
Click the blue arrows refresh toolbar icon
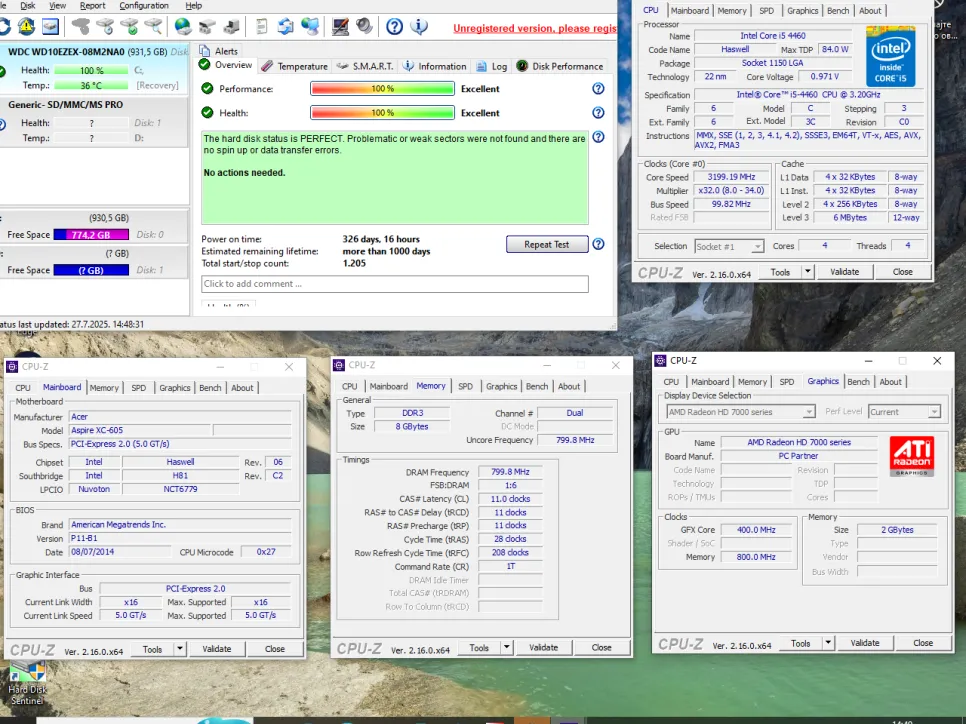pyautogui.click(x=285, y=26)
